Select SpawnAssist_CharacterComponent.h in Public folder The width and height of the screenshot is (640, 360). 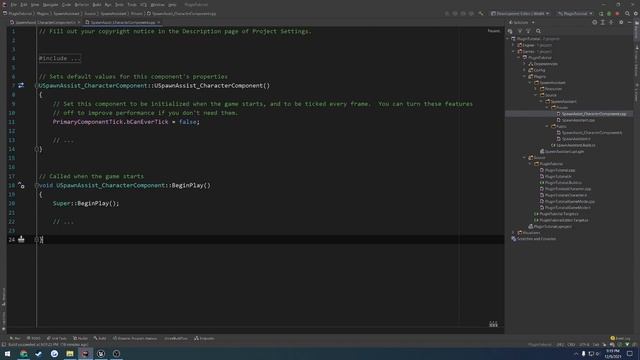(x=589, y=133)
